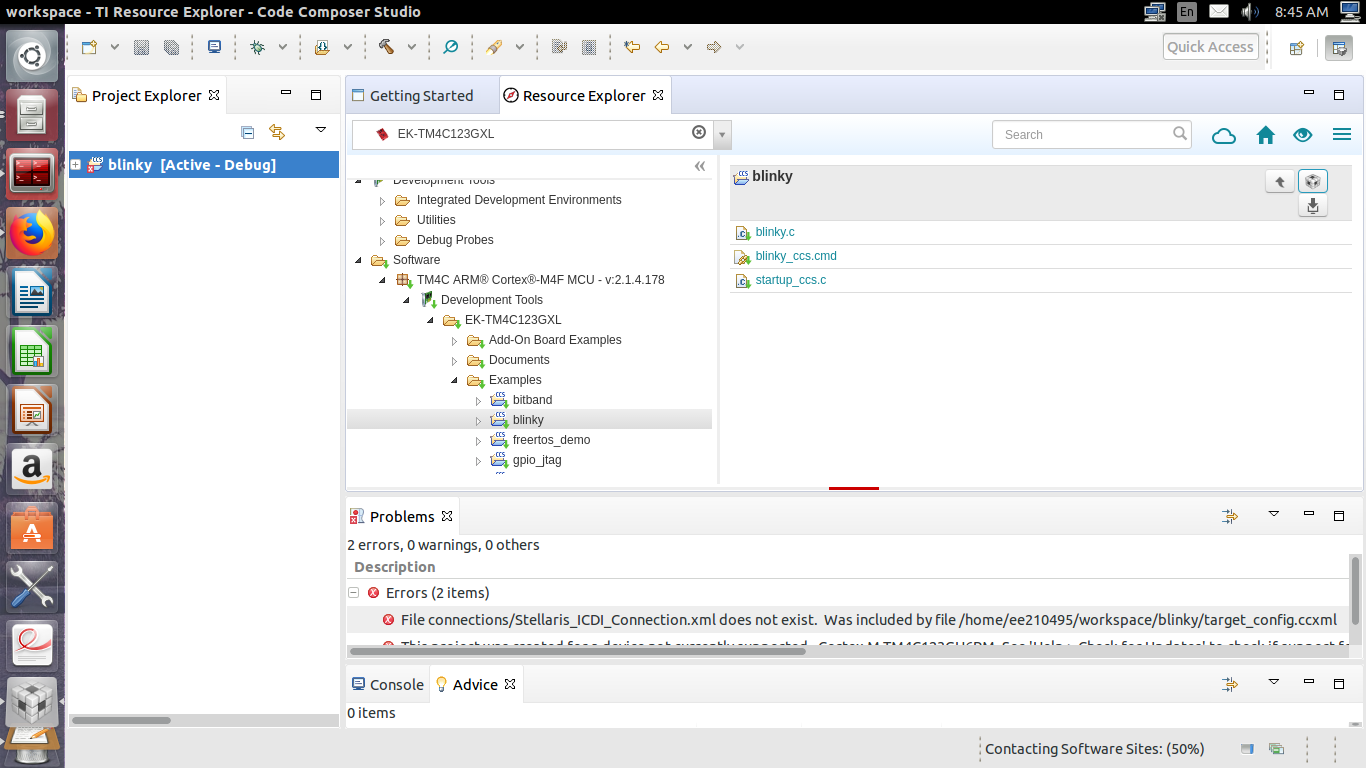Select the gpio_jtag example in tree
This screenshot has height=768, width=1366.
[x=537, y=460]
